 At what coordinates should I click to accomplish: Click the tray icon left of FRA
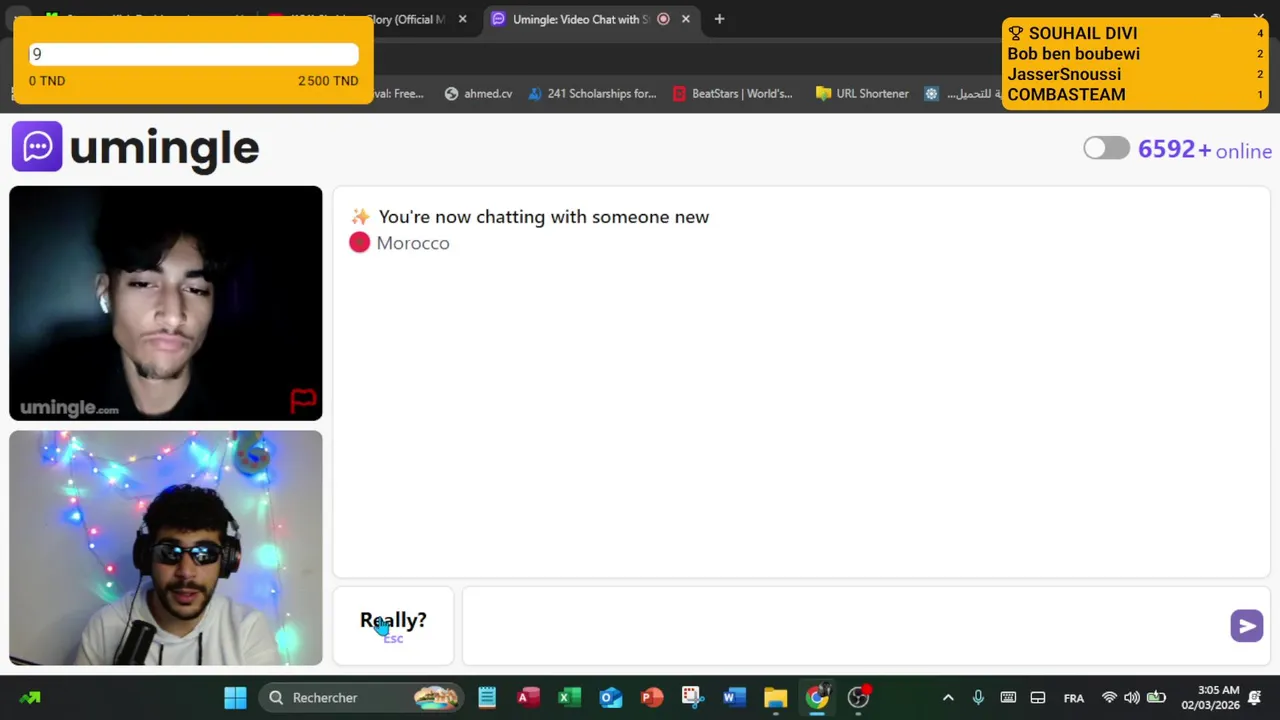[1038, 698]
